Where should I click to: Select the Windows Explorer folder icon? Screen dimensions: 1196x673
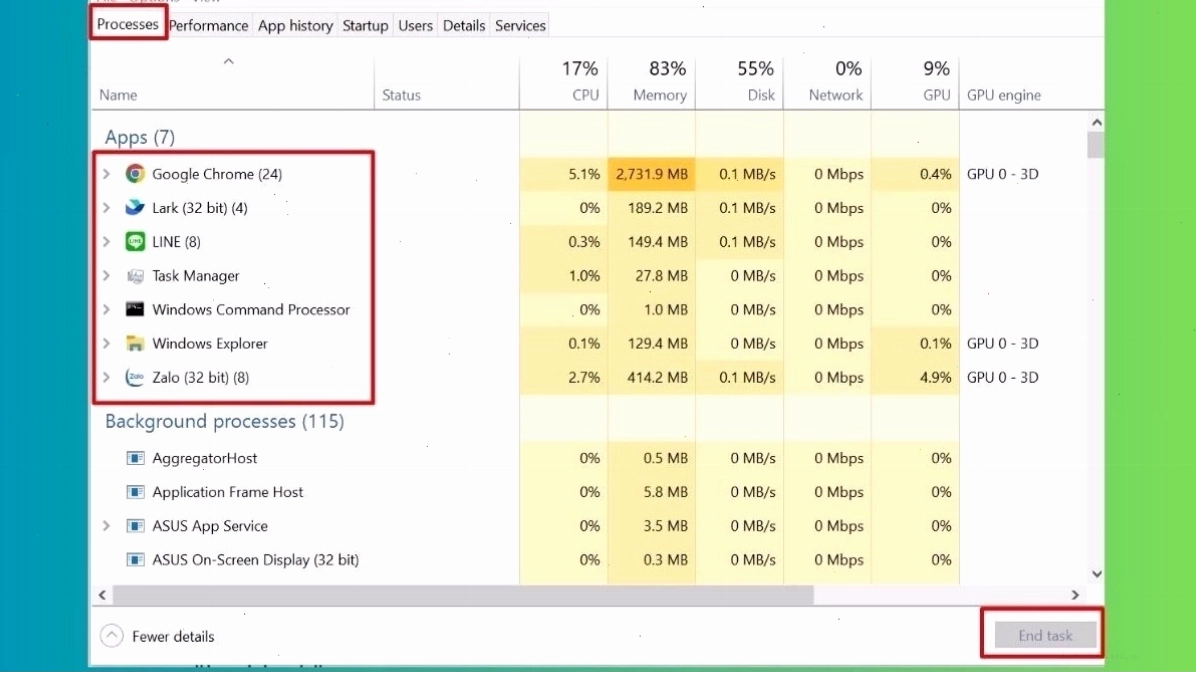coord(135,343)
